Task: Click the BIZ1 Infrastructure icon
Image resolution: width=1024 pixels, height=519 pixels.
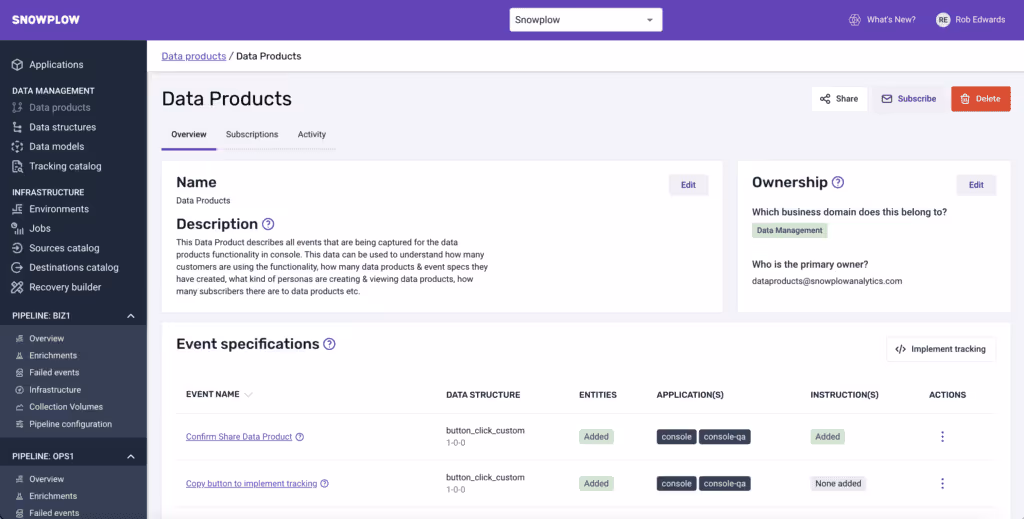Action: click(19, 390)
